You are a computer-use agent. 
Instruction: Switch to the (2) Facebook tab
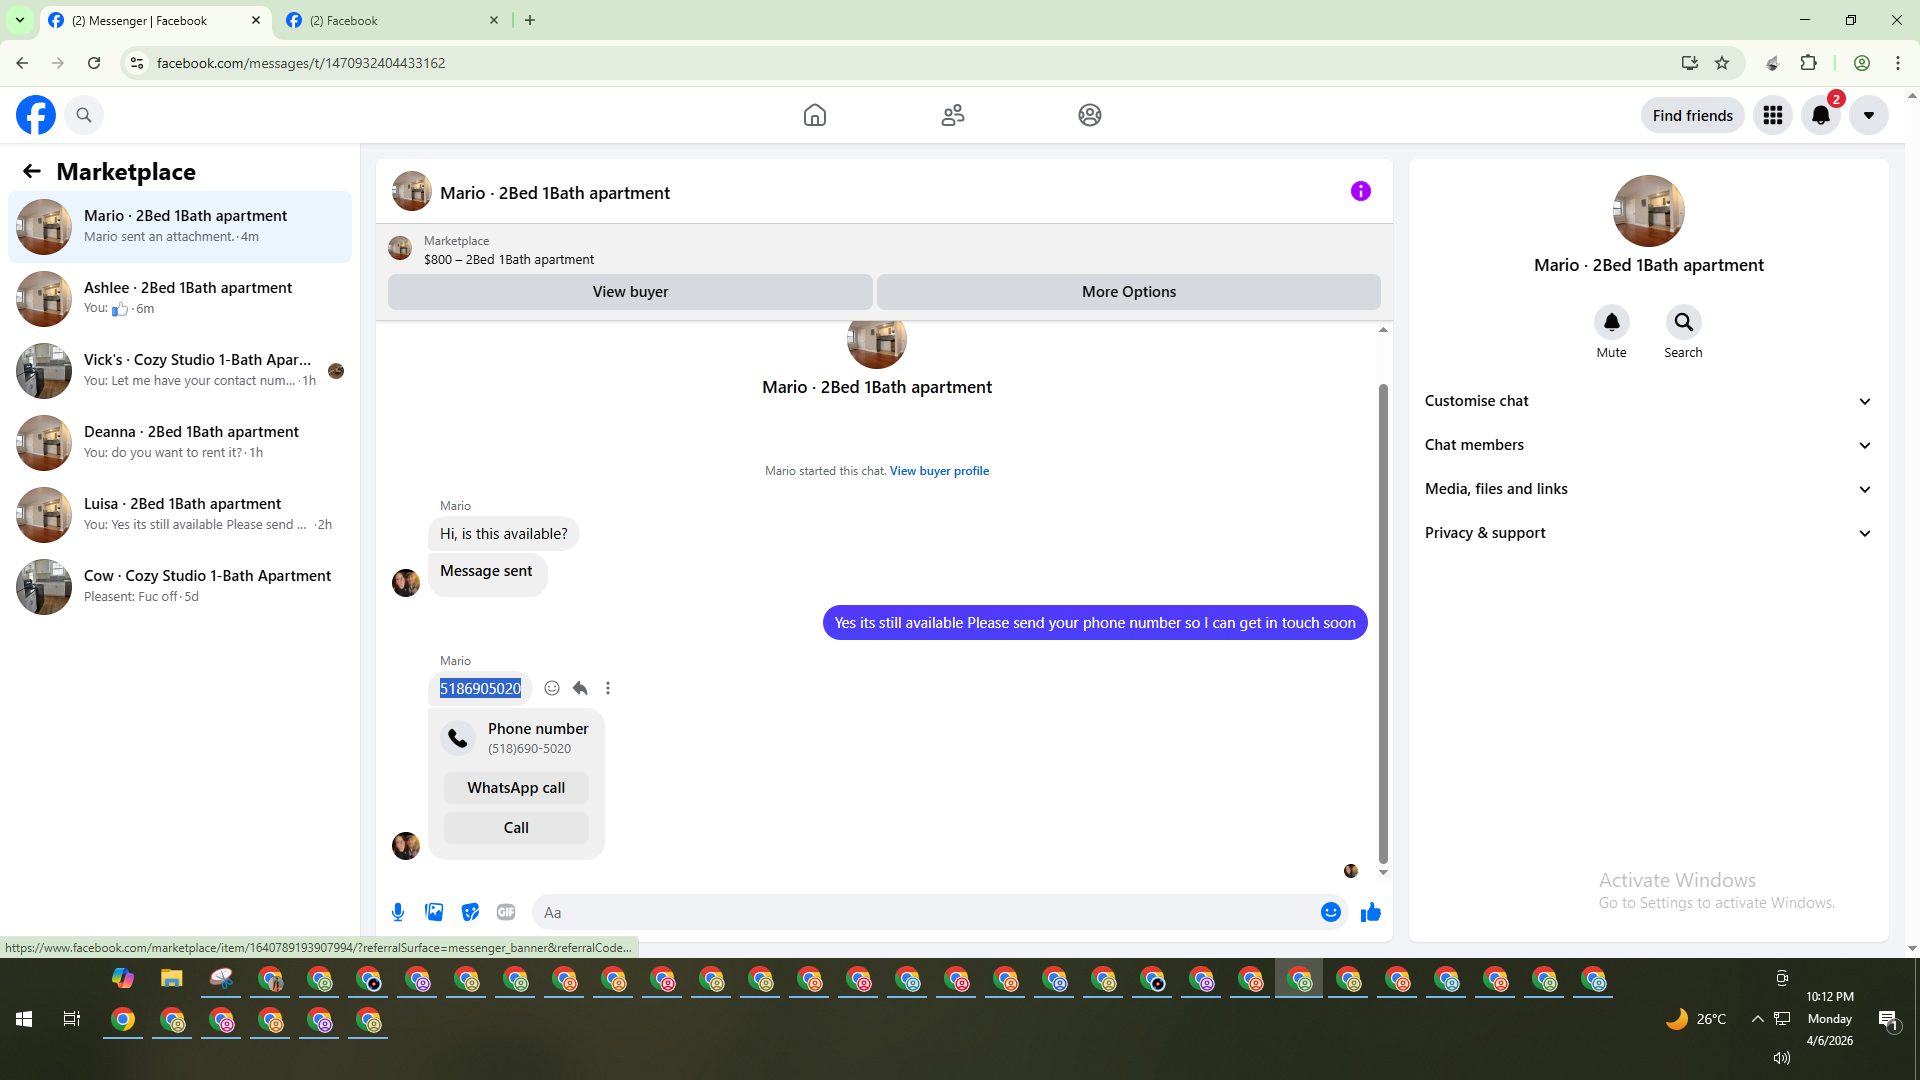392,20
